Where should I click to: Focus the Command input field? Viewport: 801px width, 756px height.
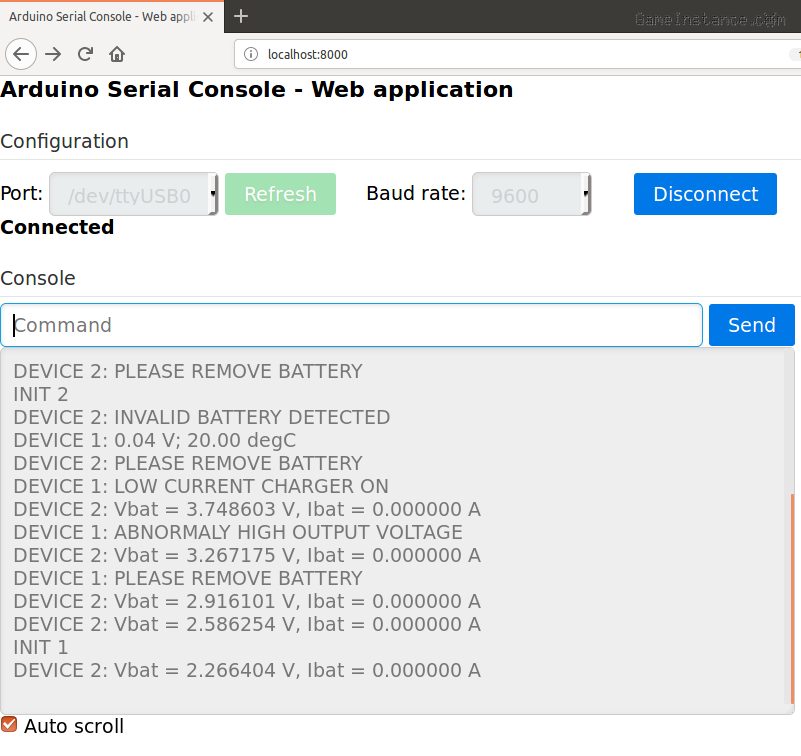[351, 325]
